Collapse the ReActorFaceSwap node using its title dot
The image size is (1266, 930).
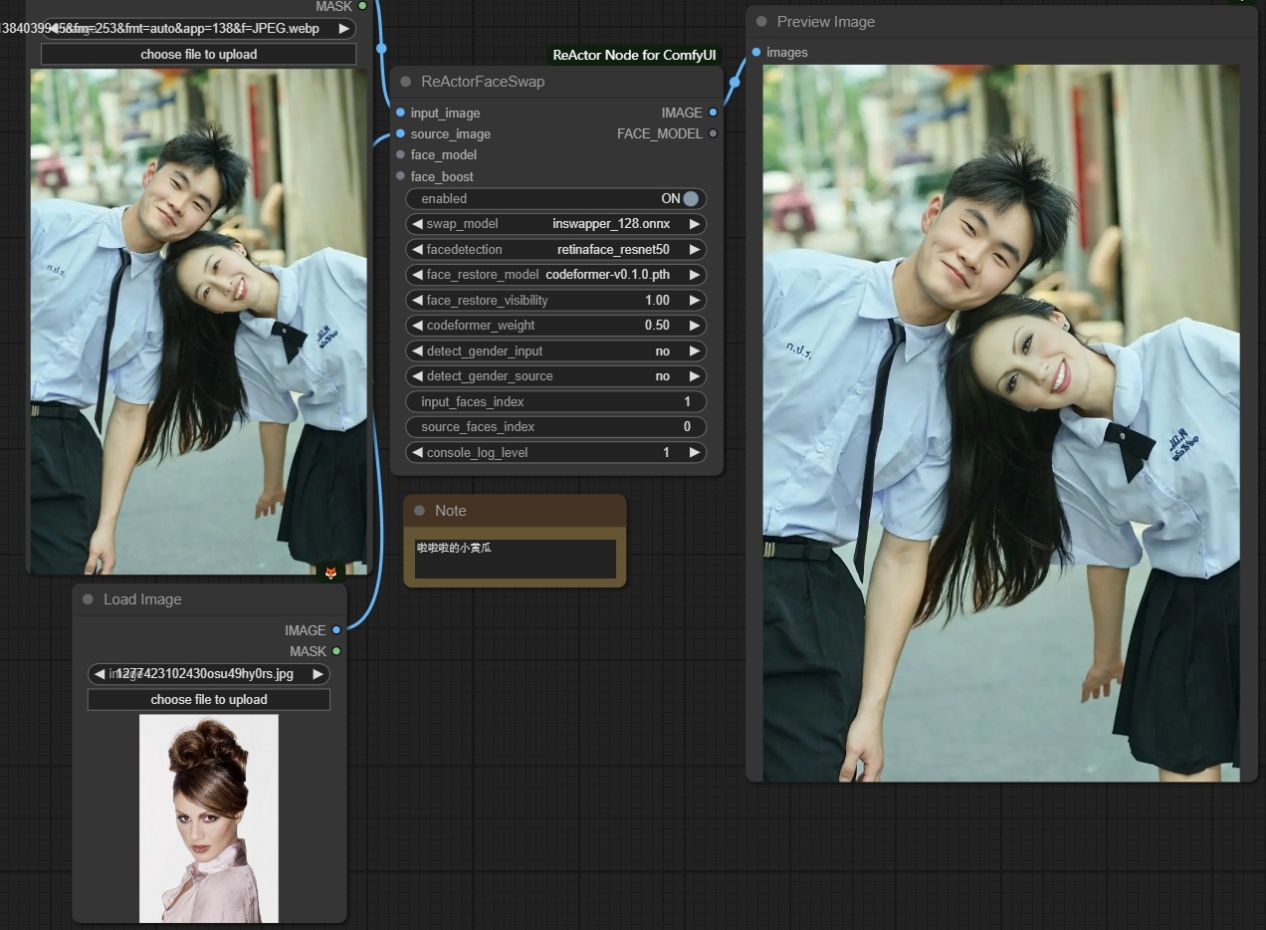tap(406, 82)
